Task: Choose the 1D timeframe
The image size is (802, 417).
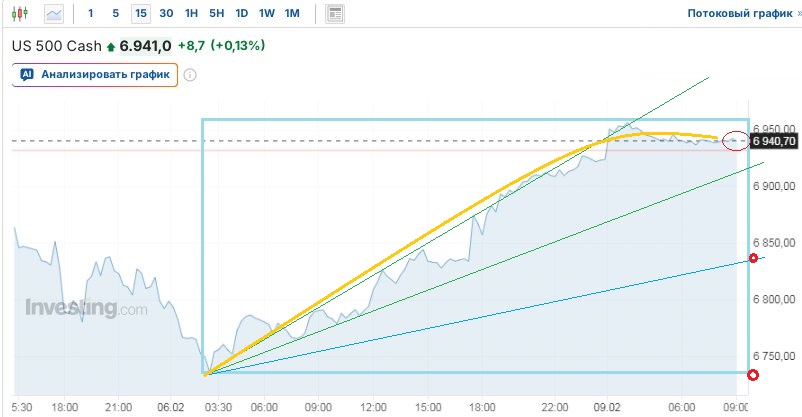Action: 241,14
